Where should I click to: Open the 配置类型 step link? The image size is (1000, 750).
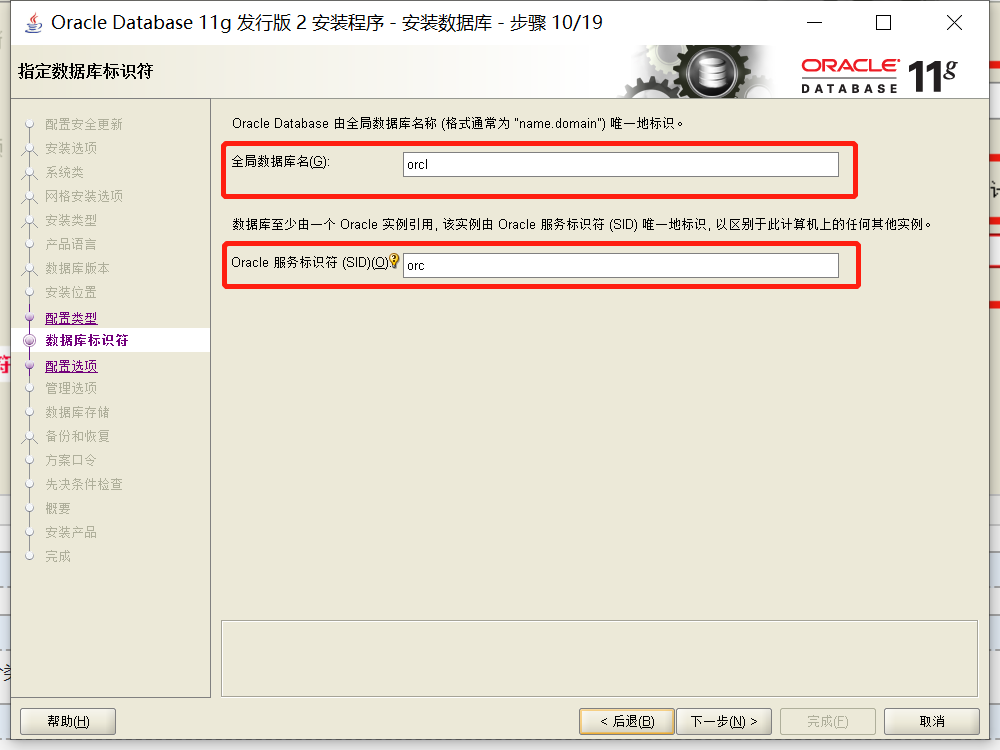71,318
